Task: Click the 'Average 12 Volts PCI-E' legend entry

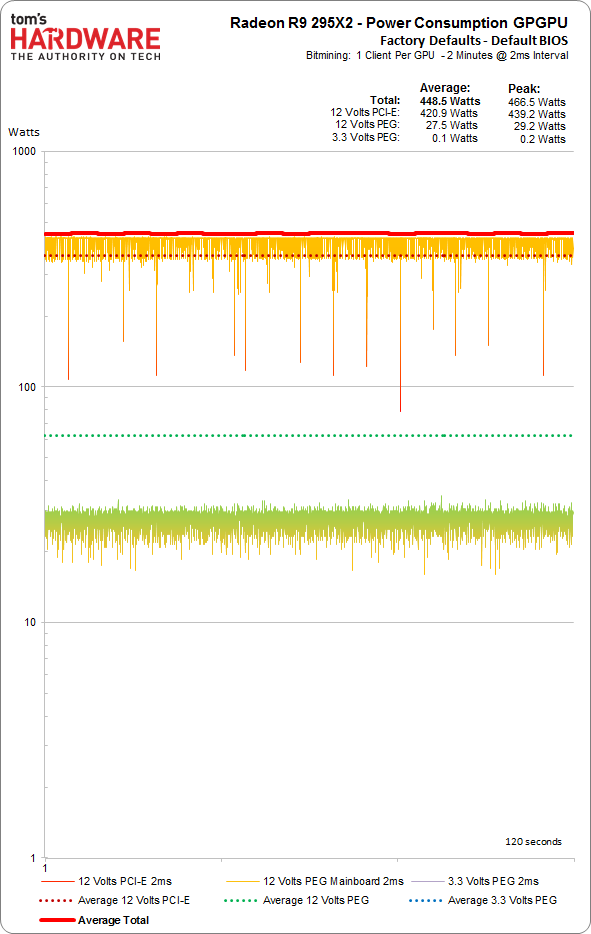Action: click(x=115, y=900)
